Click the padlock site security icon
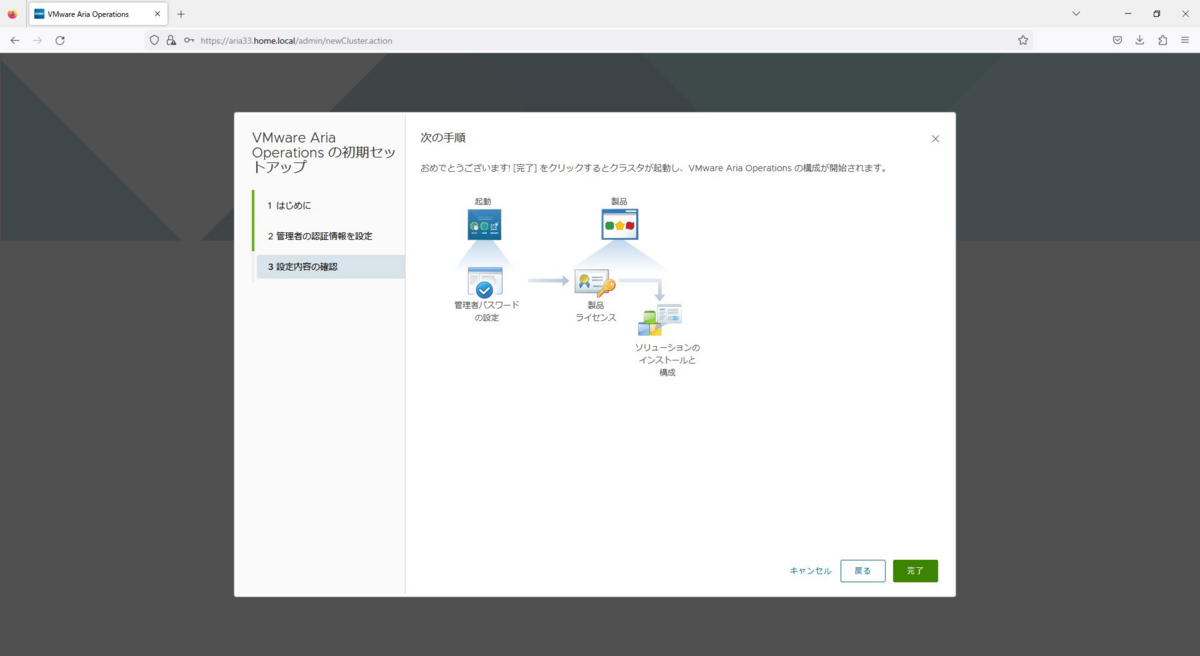The width and height of the screenshot is (1200, 656). pyautogui.click(x=171, y=40)
